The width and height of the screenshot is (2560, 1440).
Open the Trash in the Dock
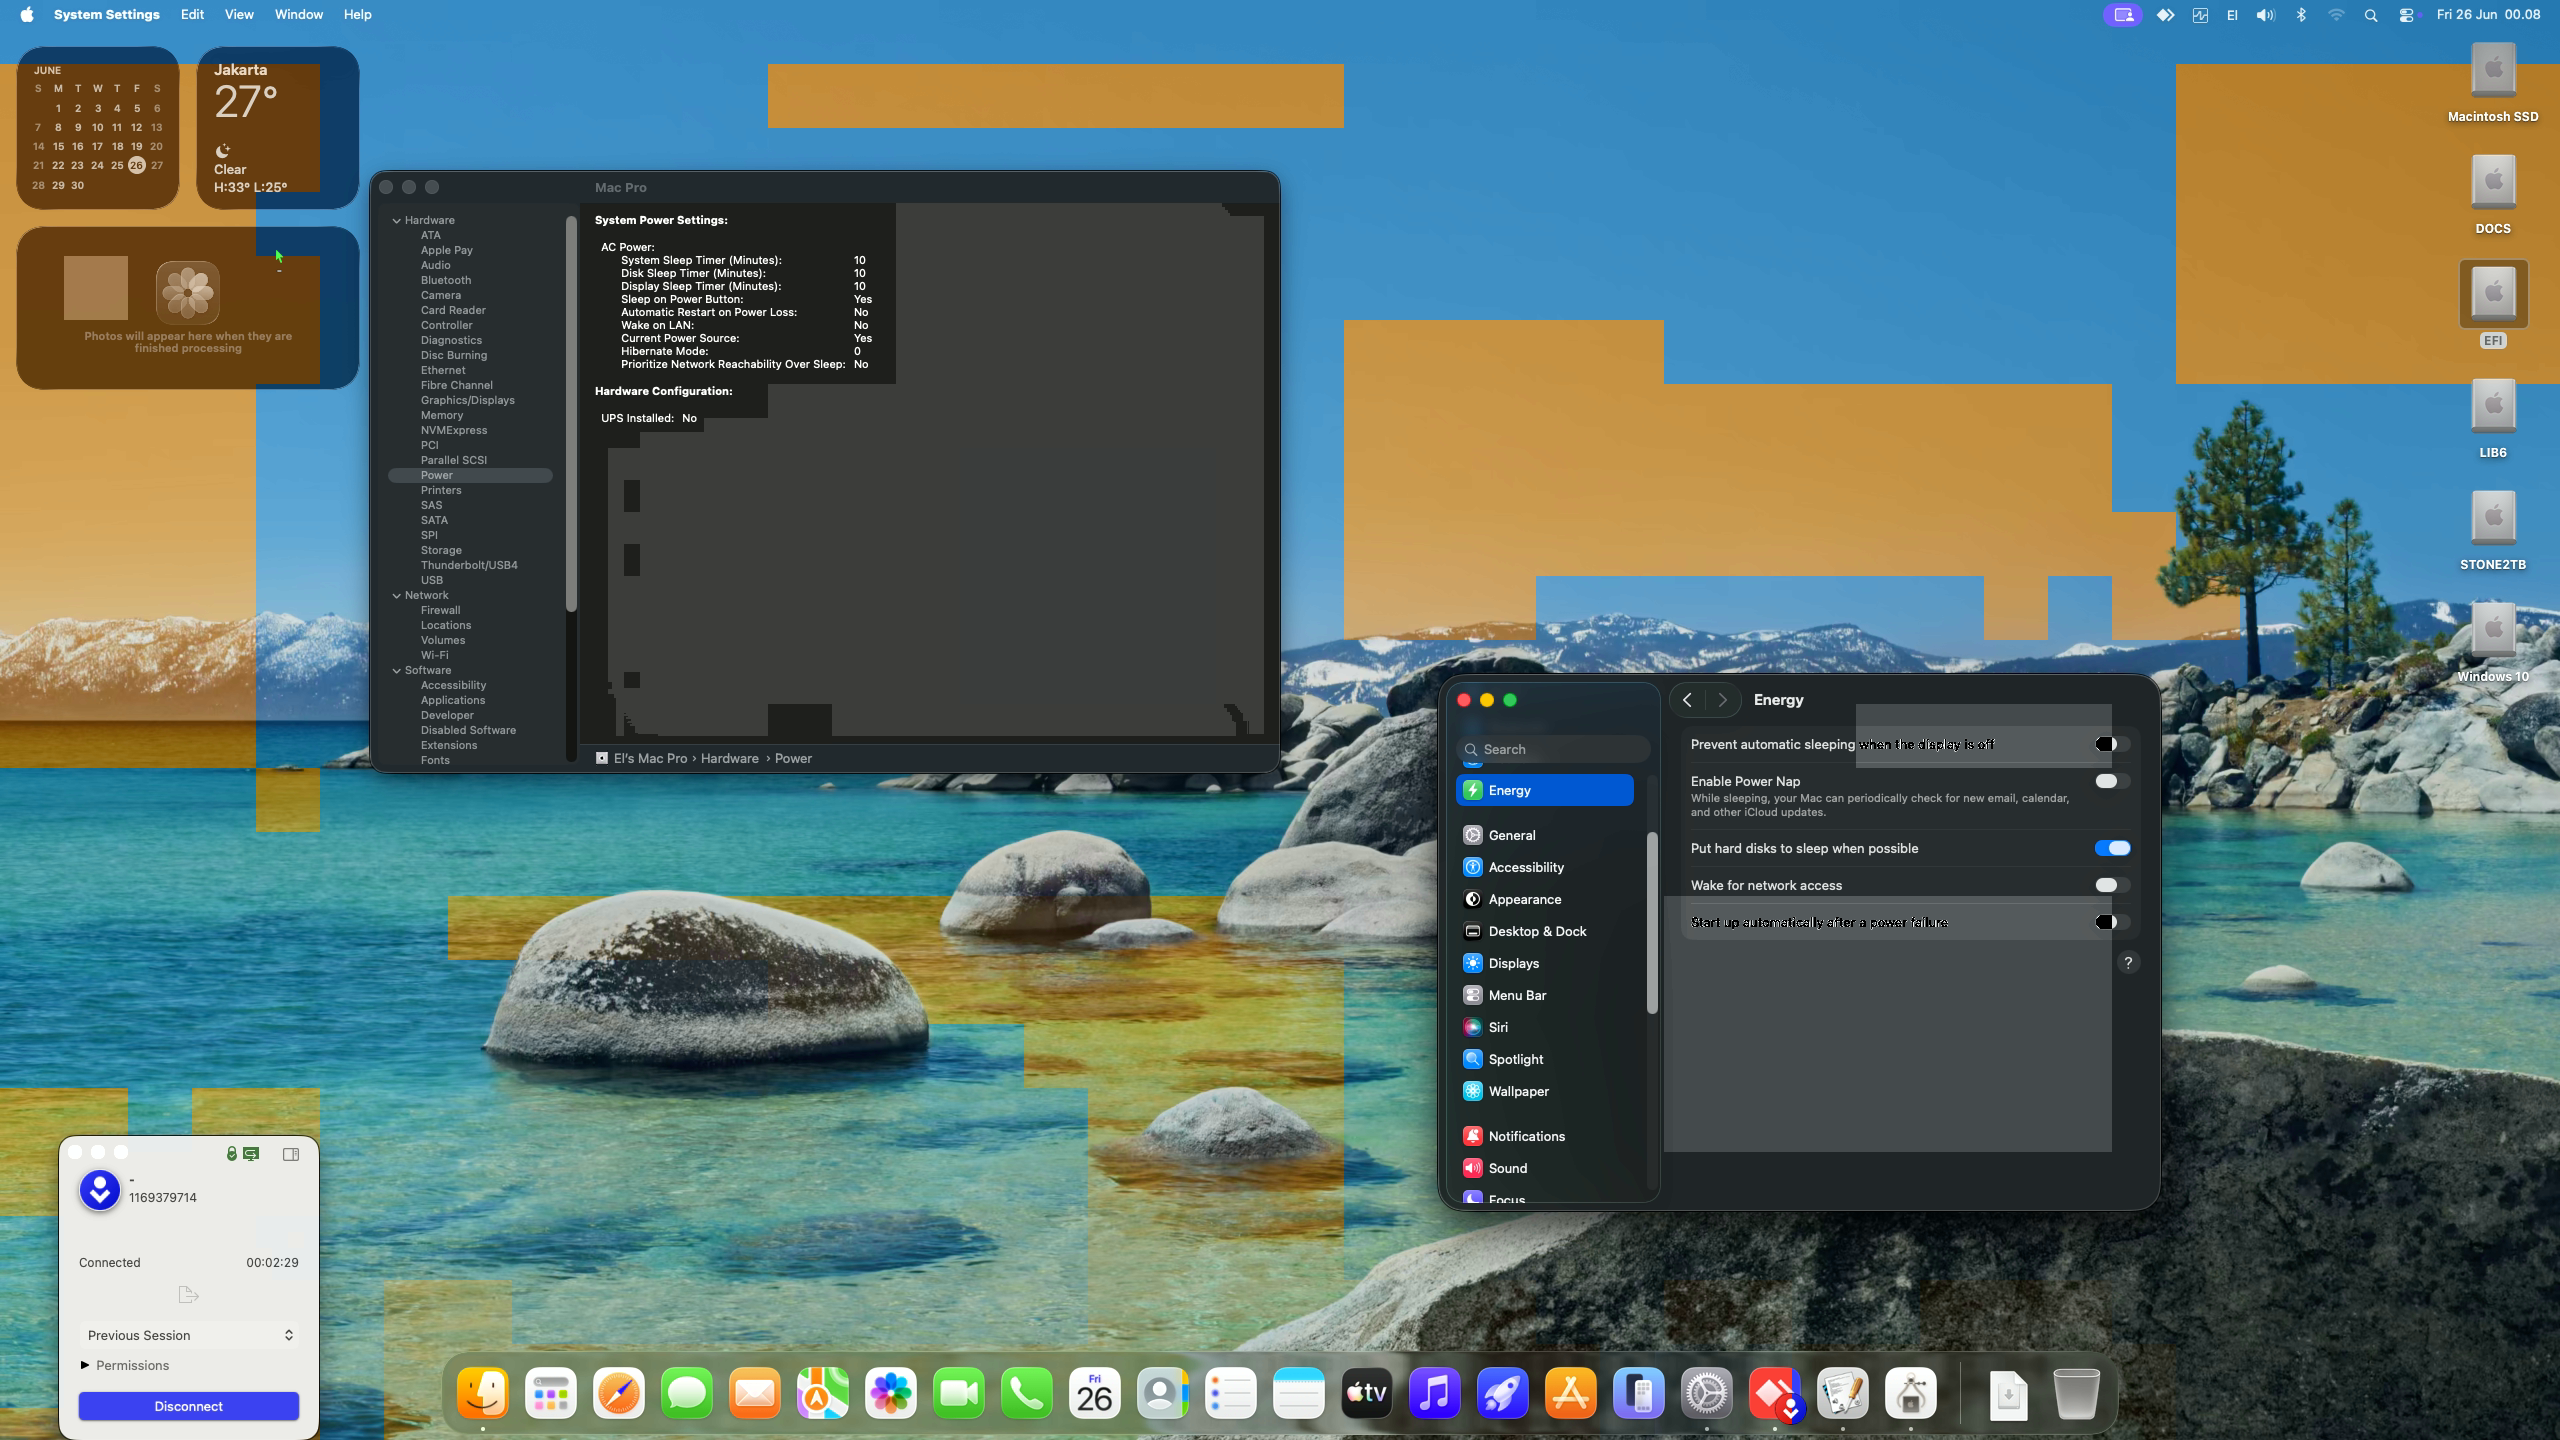click(x=2075, y=1393)
